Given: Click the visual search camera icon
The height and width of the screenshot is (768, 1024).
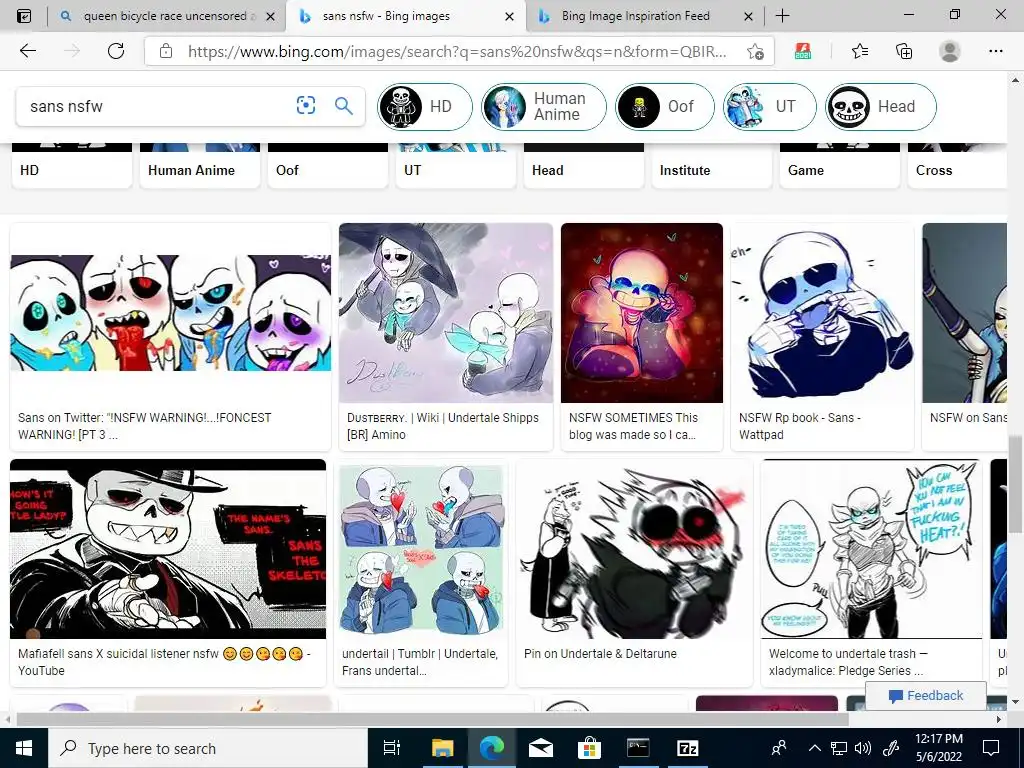Looking at the screenshot, I should coord(306,105).
